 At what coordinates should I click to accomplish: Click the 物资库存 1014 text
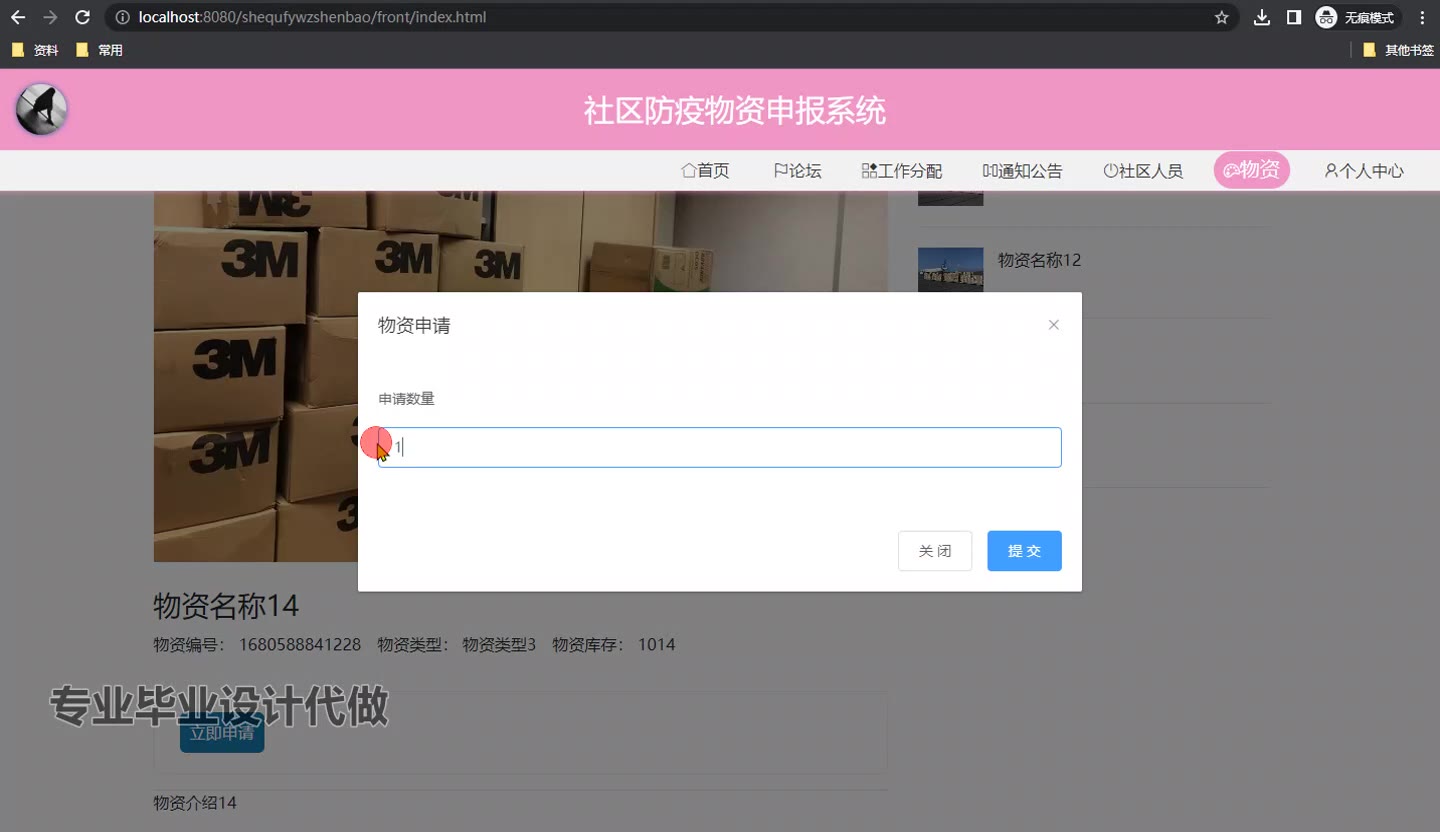(614, 645)
